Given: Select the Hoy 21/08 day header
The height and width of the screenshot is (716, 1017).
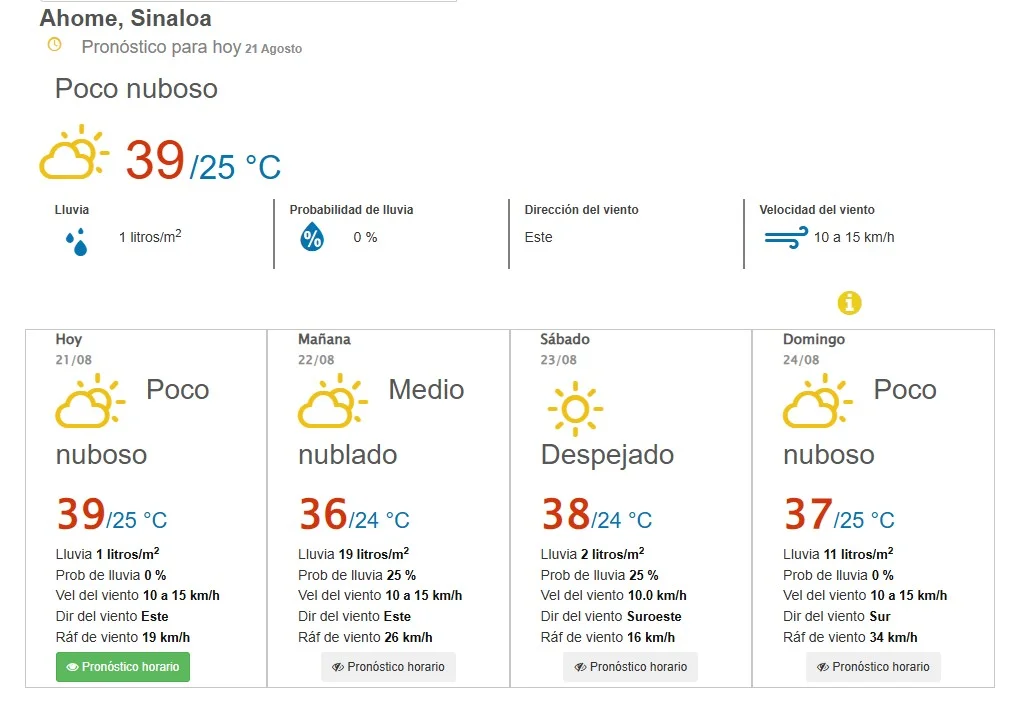Looking at the screenshot, I should tap(73, 349).
